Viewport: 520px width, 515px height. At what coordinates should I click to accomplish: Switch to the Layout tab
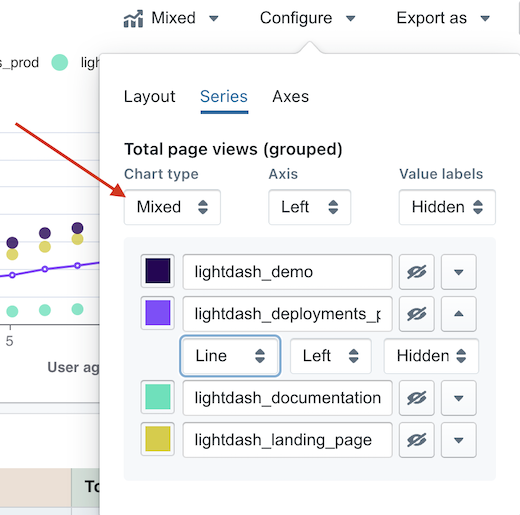click(149, 97)
